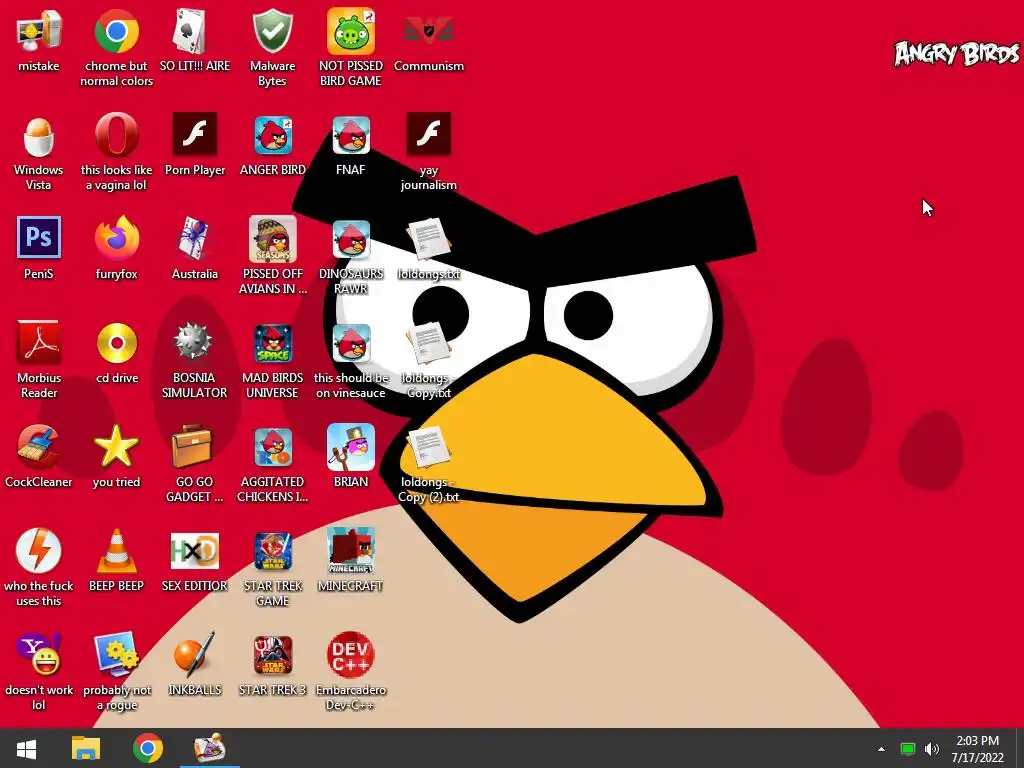Launch the 'furryfox' Firefox icon

[x=116, y=238]
